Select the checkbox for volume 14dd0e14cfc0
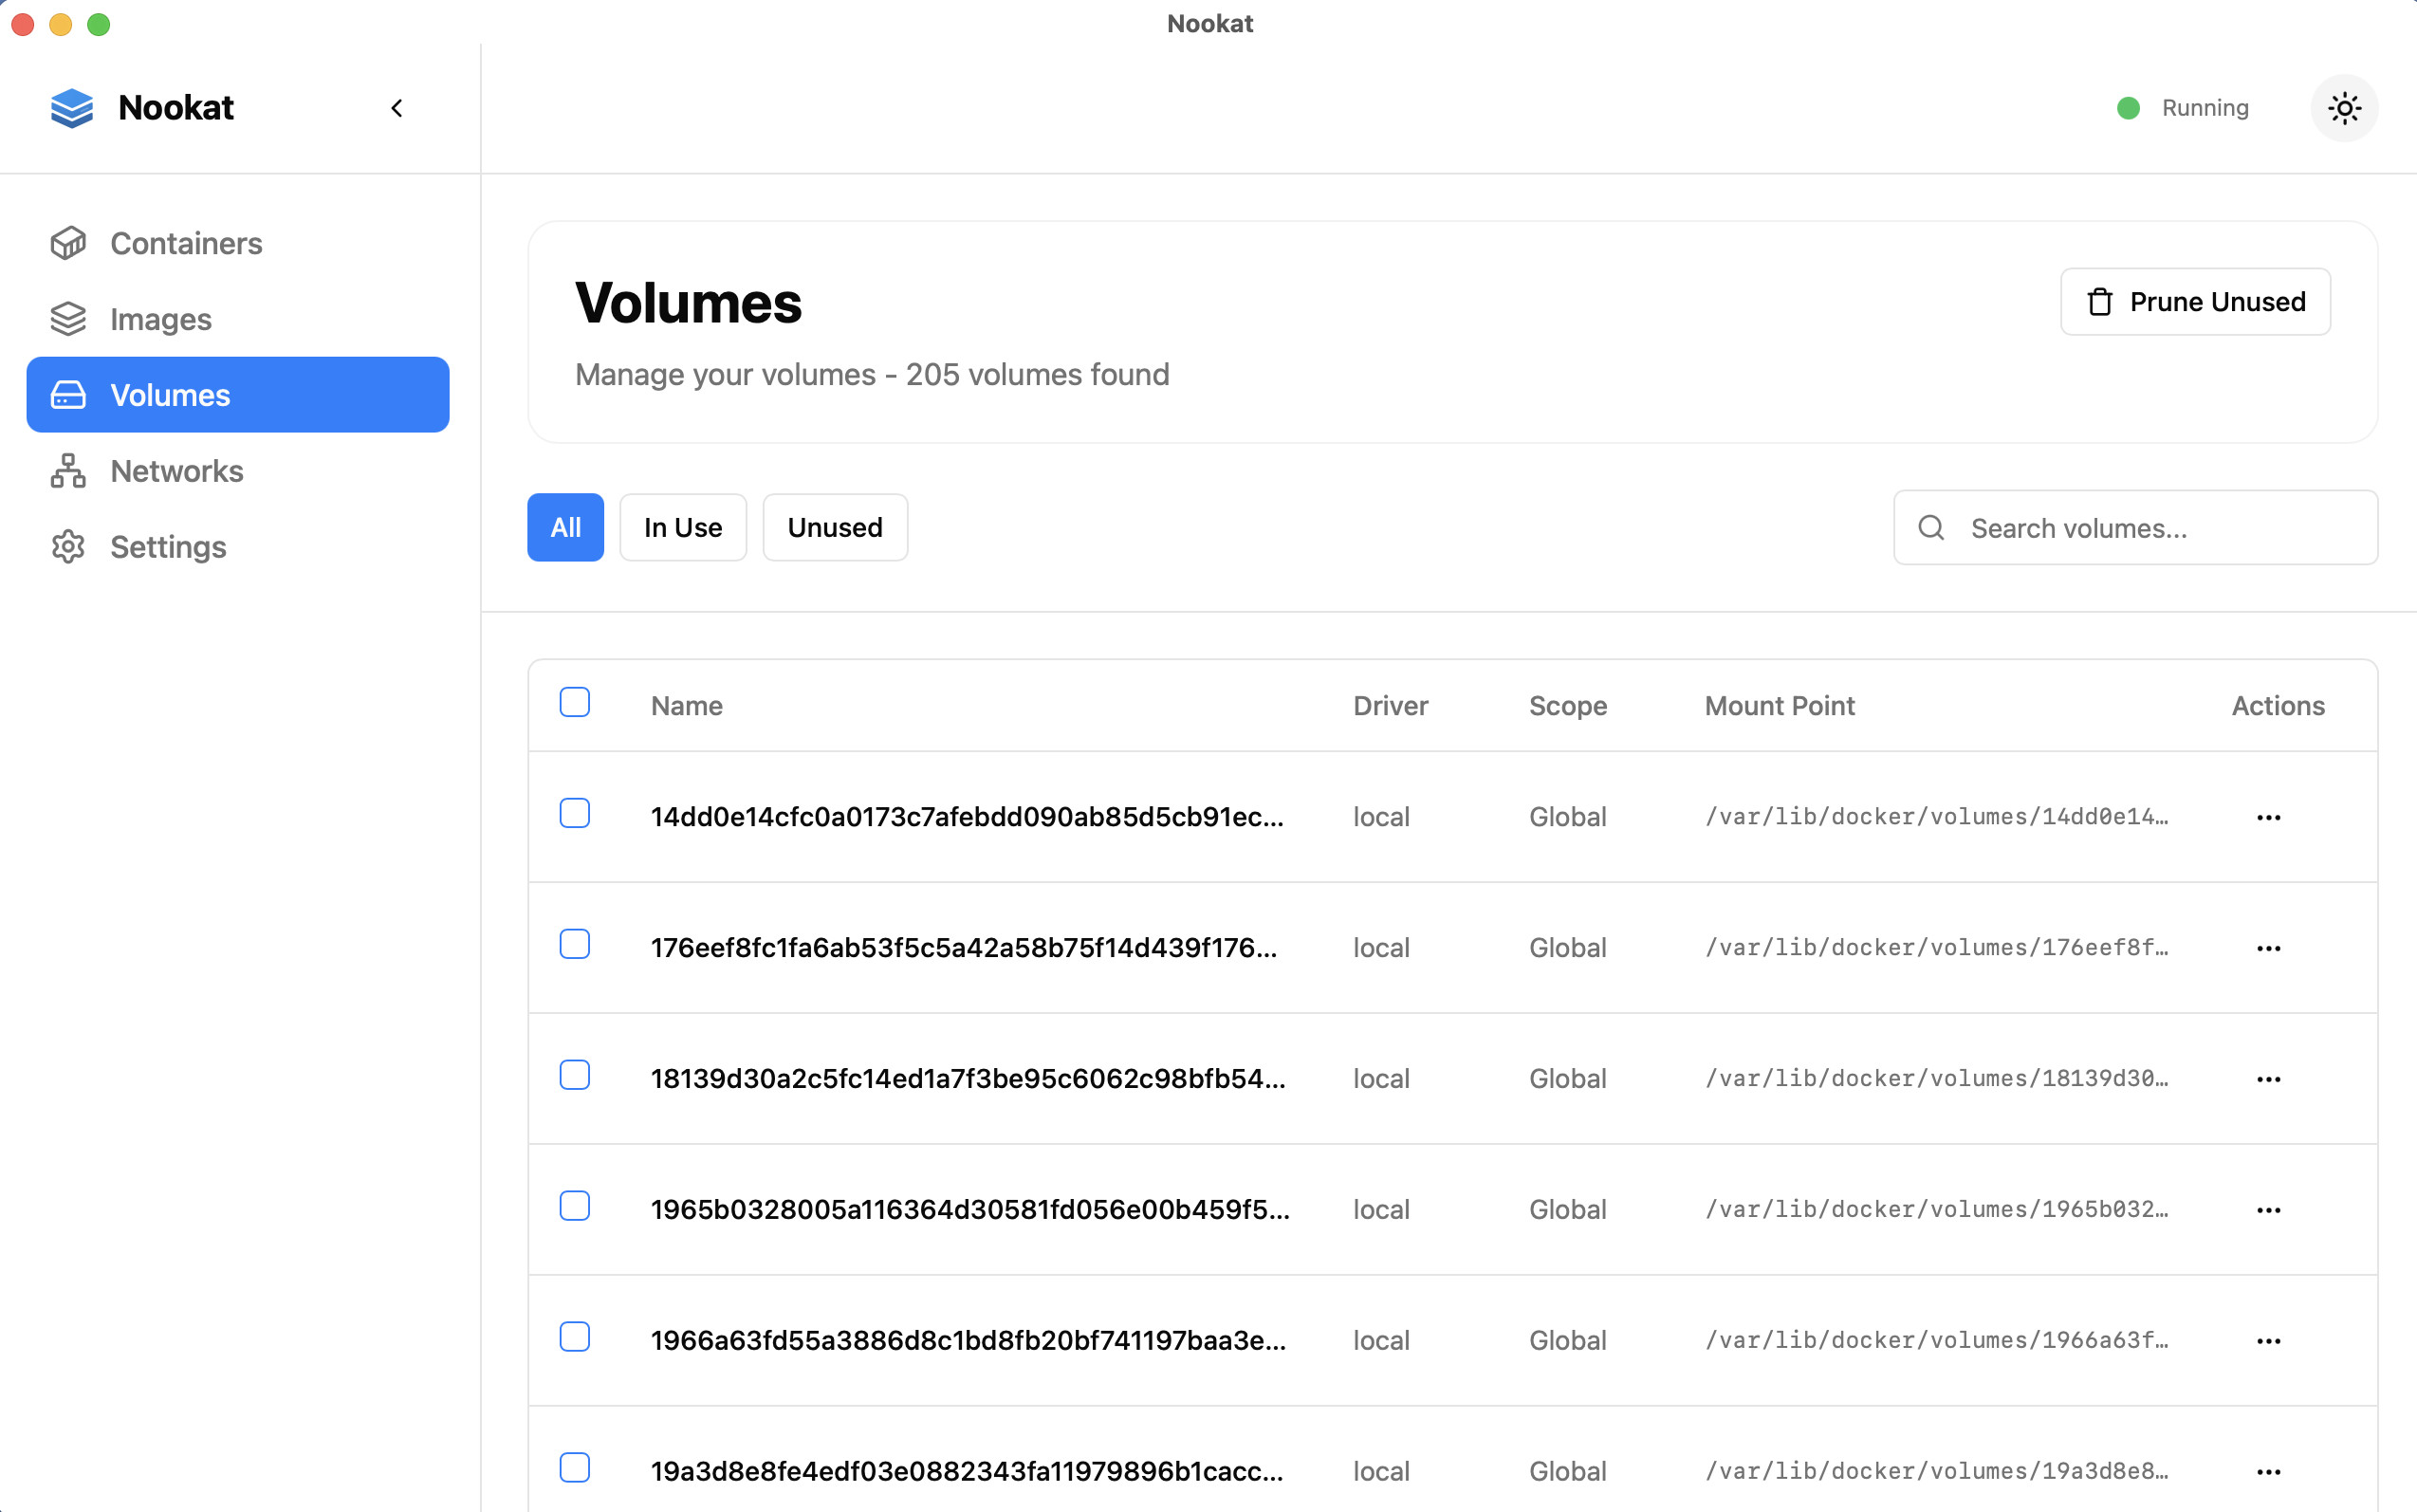The height and width of the screenshot is (1512, 2417). (574, 814)
